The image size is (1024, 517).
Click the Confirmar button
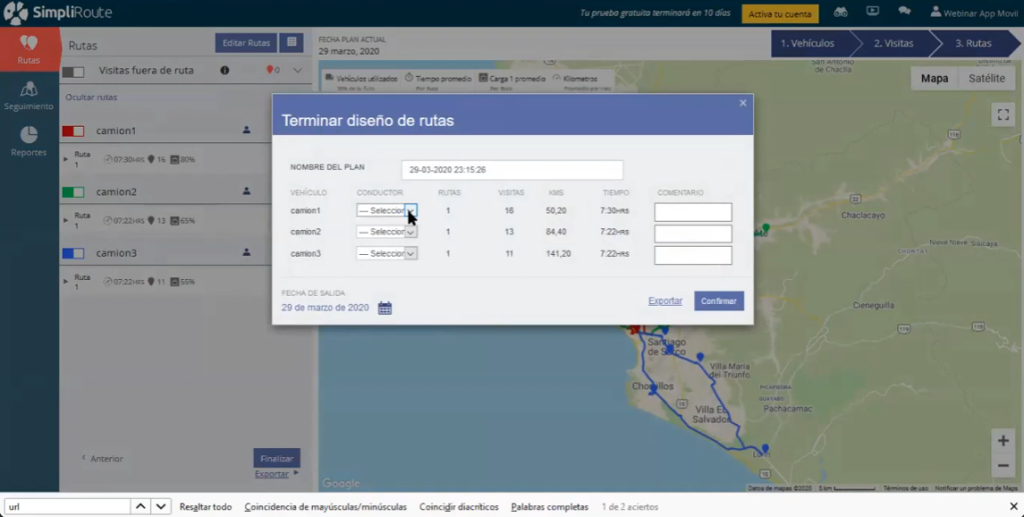[719, 301]
